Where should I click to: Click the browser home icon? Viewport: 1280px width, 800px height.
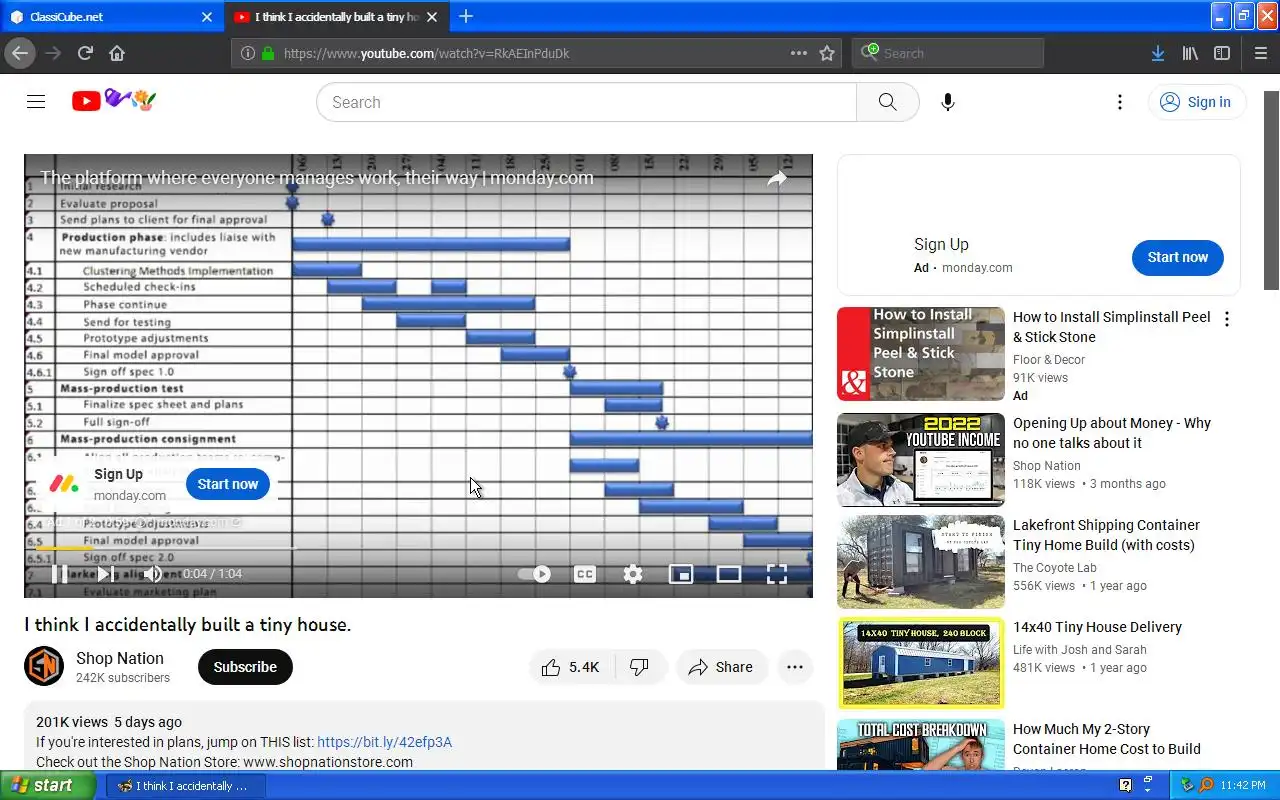(x=117, y=53)
